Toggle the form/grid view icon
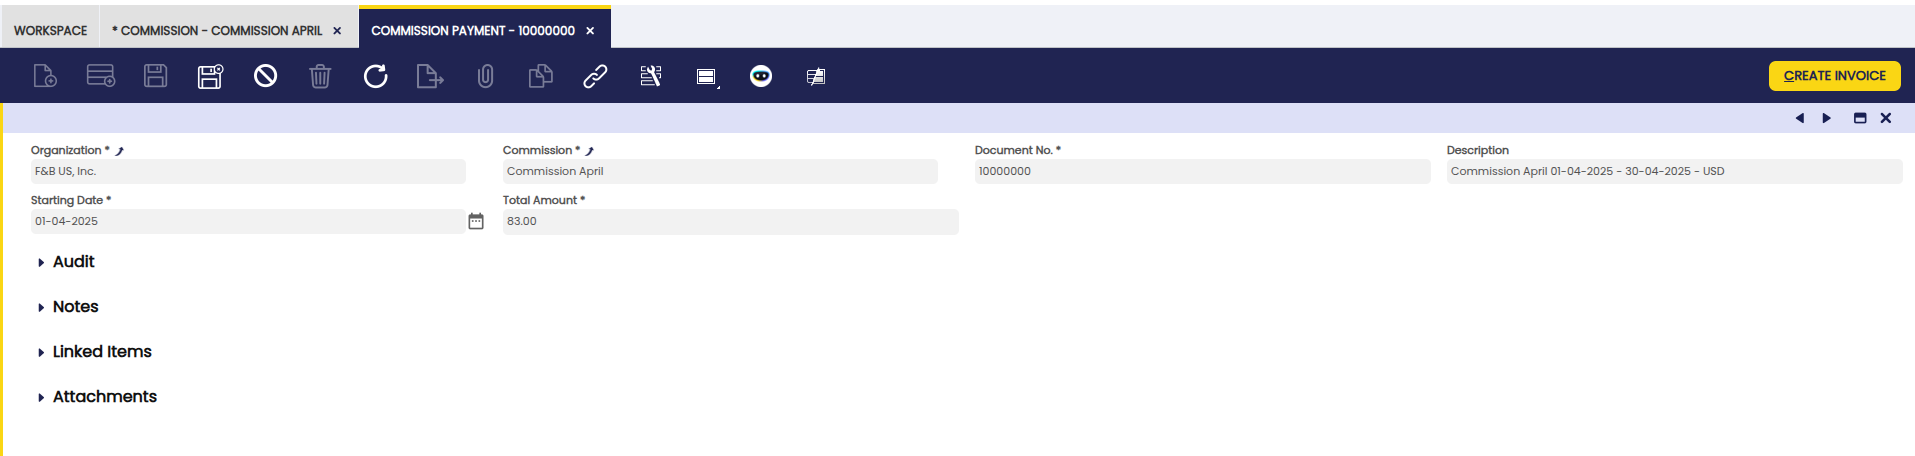Image resolution: width=1915 pixels, height=456 pixels. pos(707,76)
